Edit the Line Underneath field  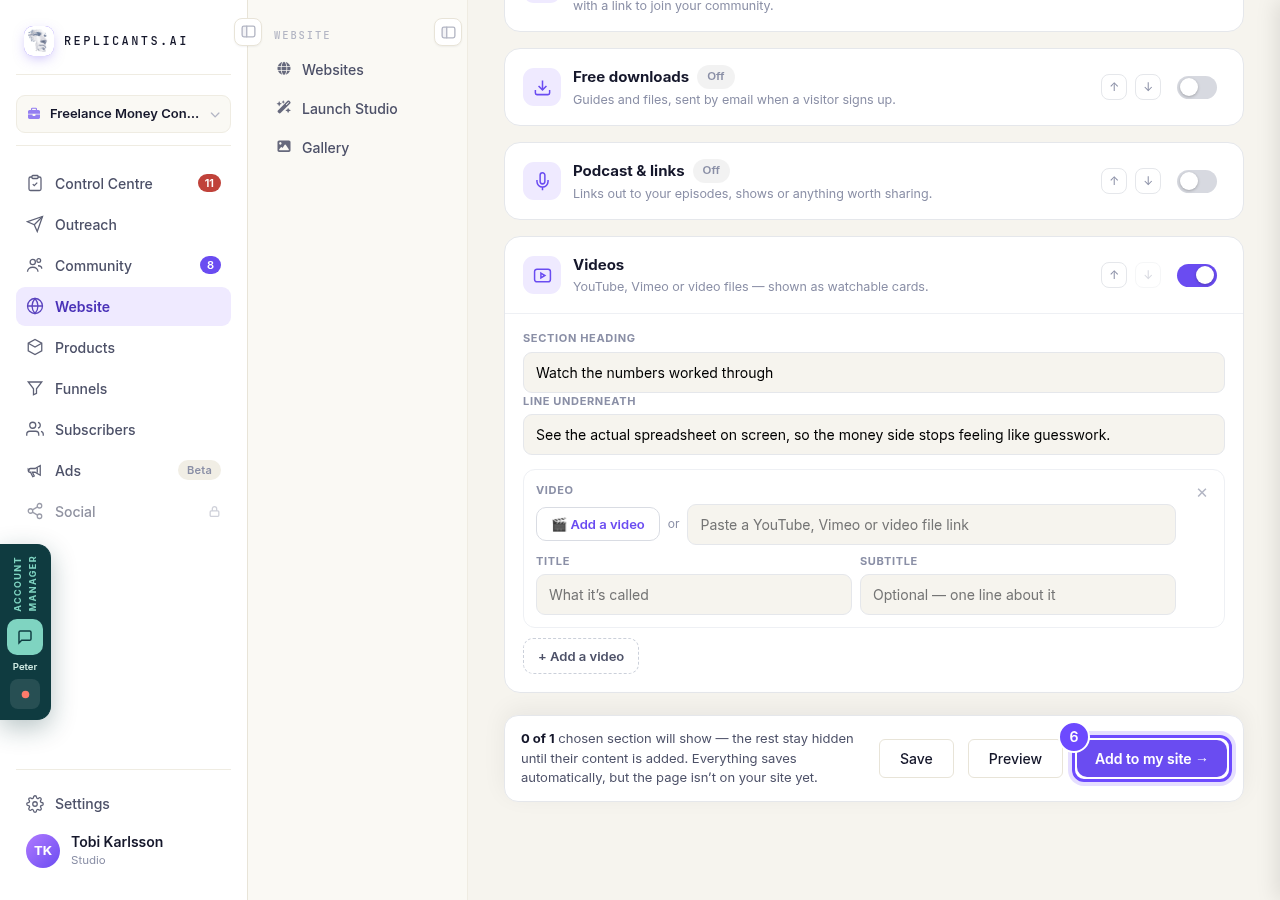point(874,435)
